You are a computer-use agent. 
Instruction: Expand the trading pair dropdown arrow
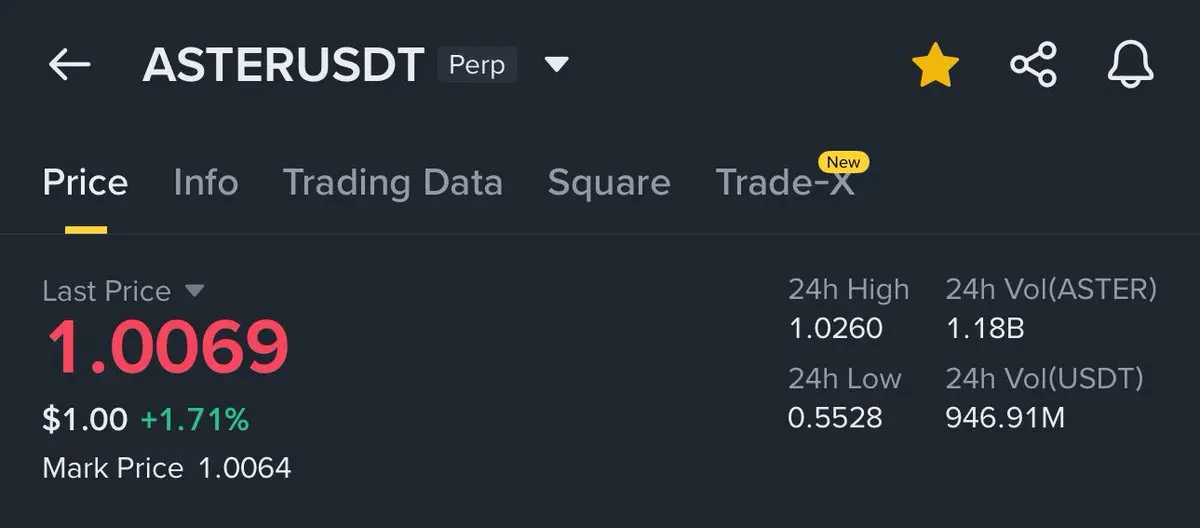coord(556,66)
